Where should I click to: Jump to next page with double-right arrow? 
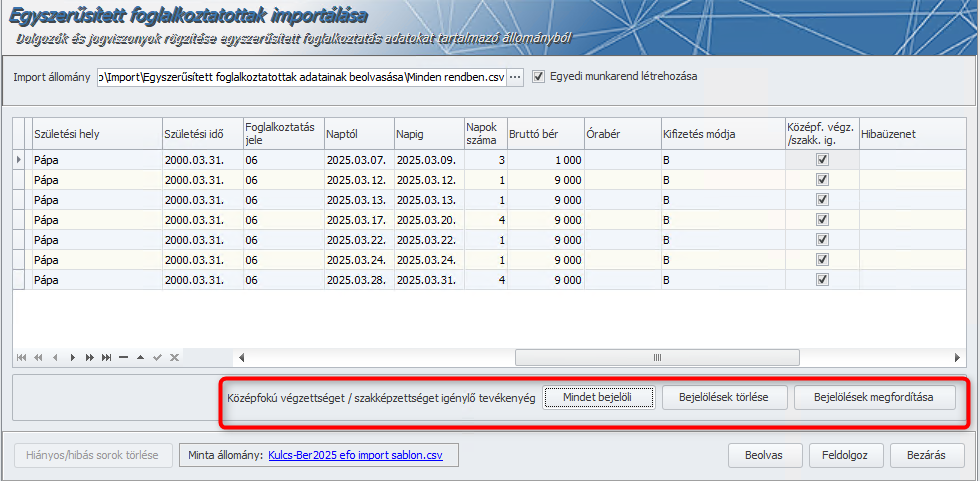coord(90,357)
